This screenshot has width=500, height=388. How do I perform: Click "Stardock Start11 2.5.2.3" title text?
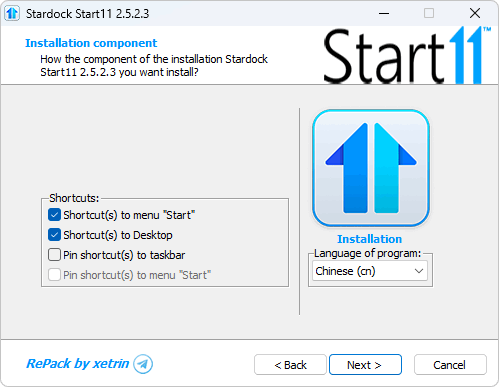tap(87, 14)
